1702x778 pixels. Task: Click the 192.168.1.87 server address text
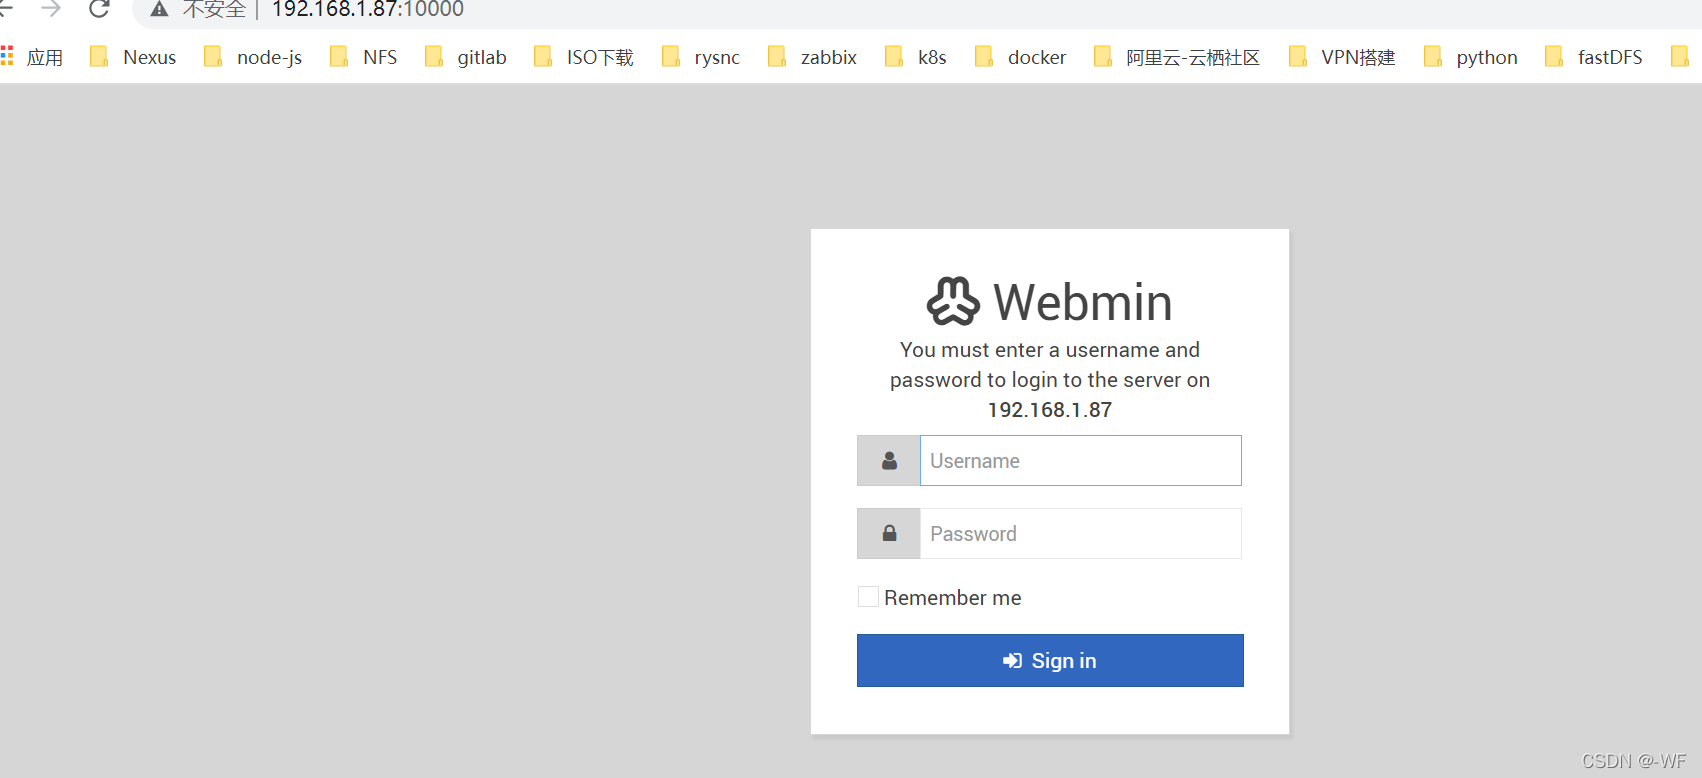click(1050, 410)
